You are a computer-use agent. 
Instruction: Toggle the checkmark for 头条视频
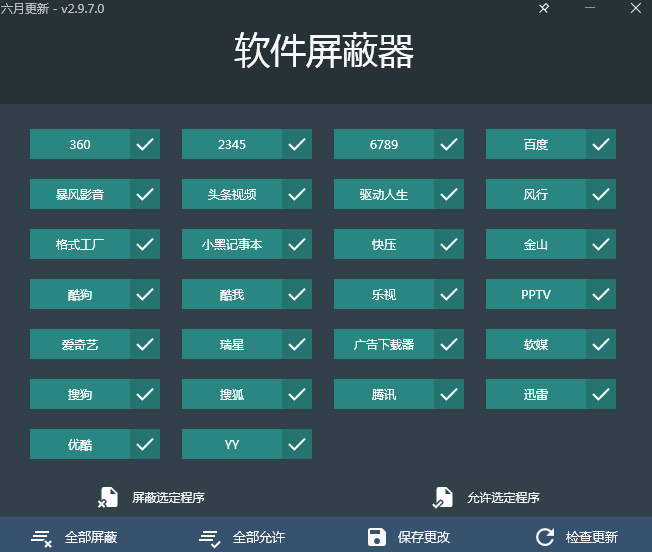coord(297,194)
